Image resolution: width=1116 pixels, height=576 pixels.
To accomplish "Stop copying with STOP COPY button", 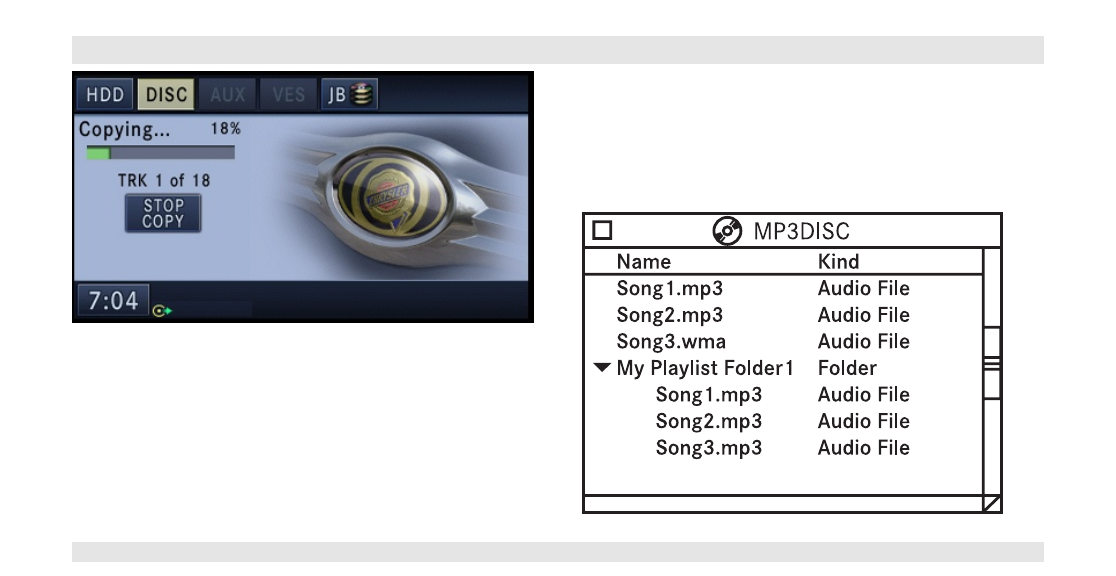I will 163,214.
